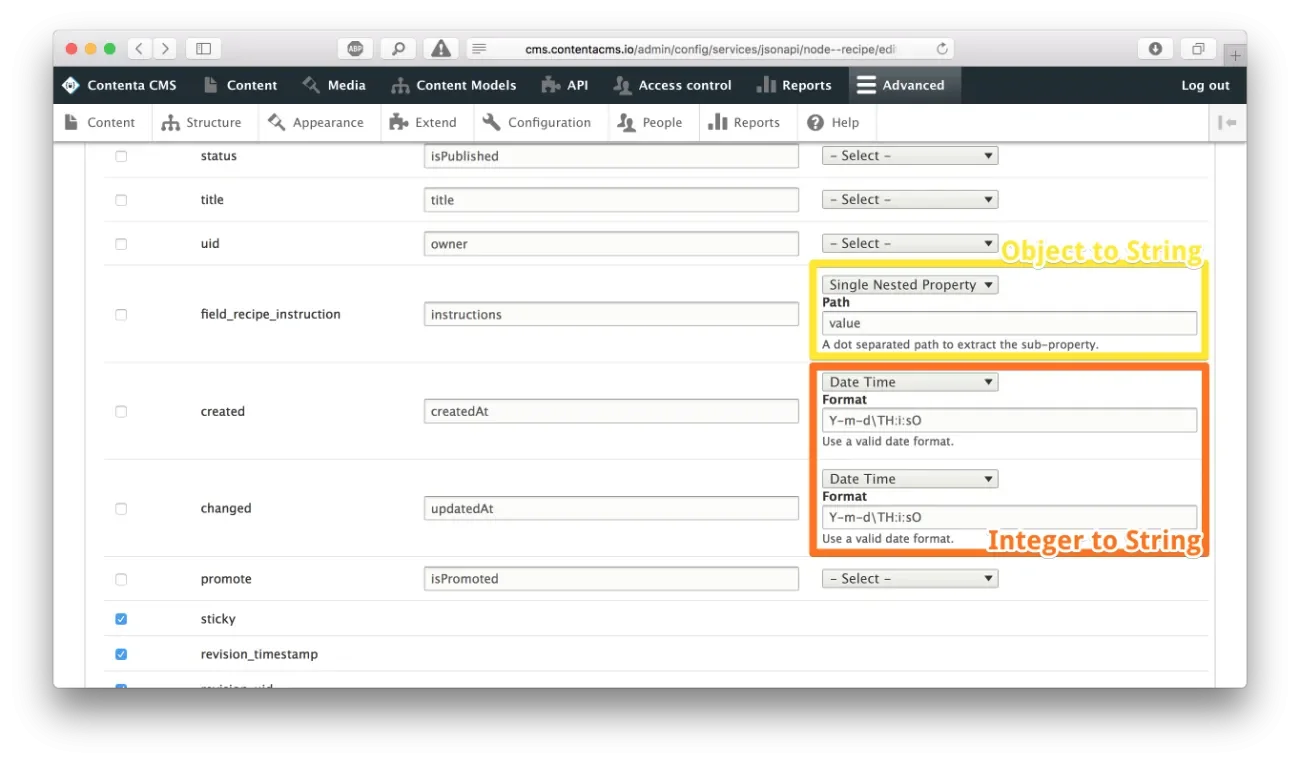Uncheck the revision_timestamp checkbox
1300x764 pixels.
pyautogui.click(x=121, y=654)
